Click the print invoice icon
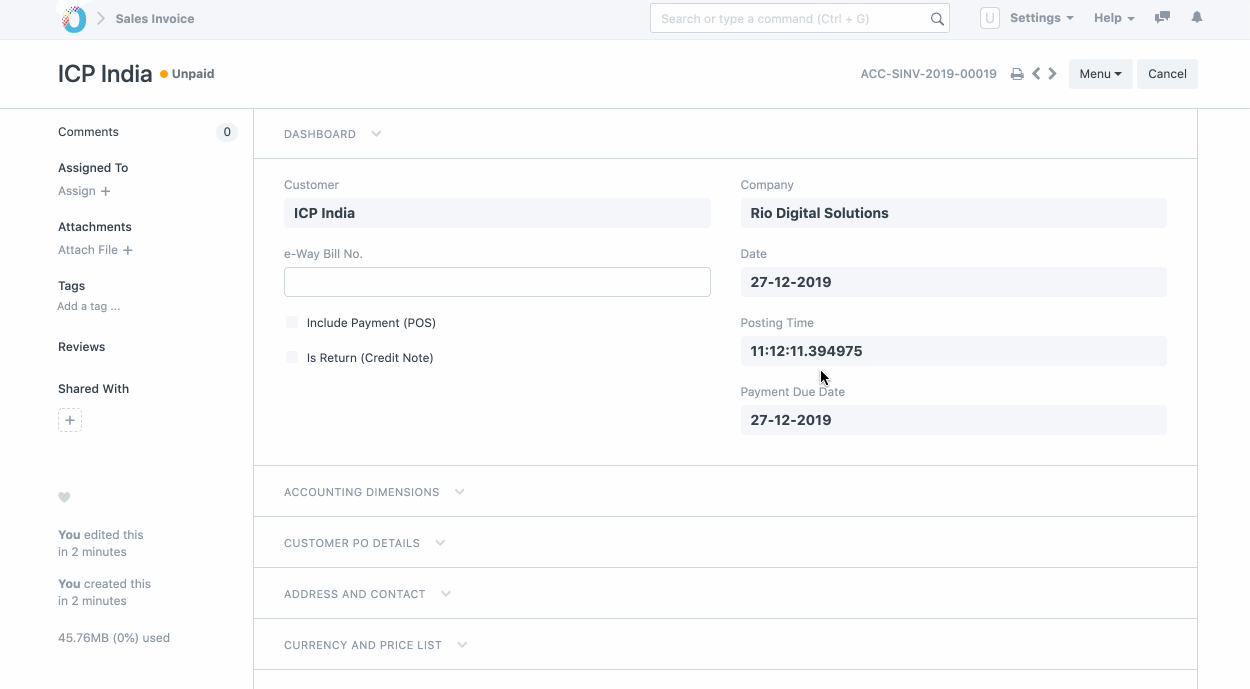The width and height of the screenshot is (1250, 689). tap(1017, 74)
